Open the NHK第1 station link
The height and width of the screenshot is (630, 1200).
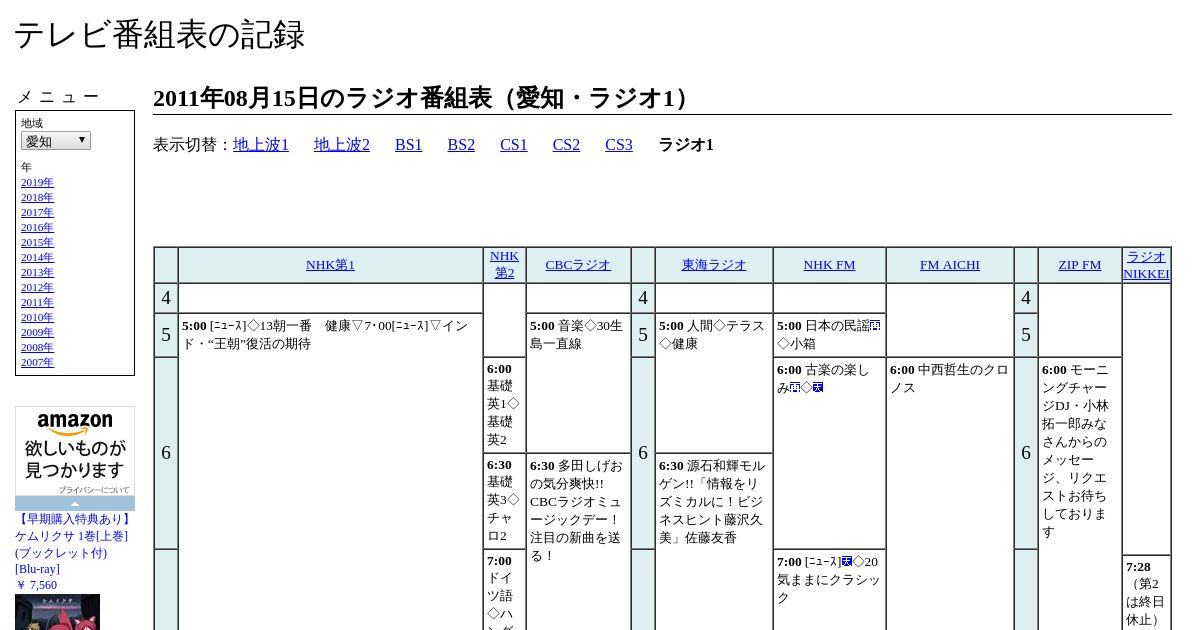pos(330,265)
